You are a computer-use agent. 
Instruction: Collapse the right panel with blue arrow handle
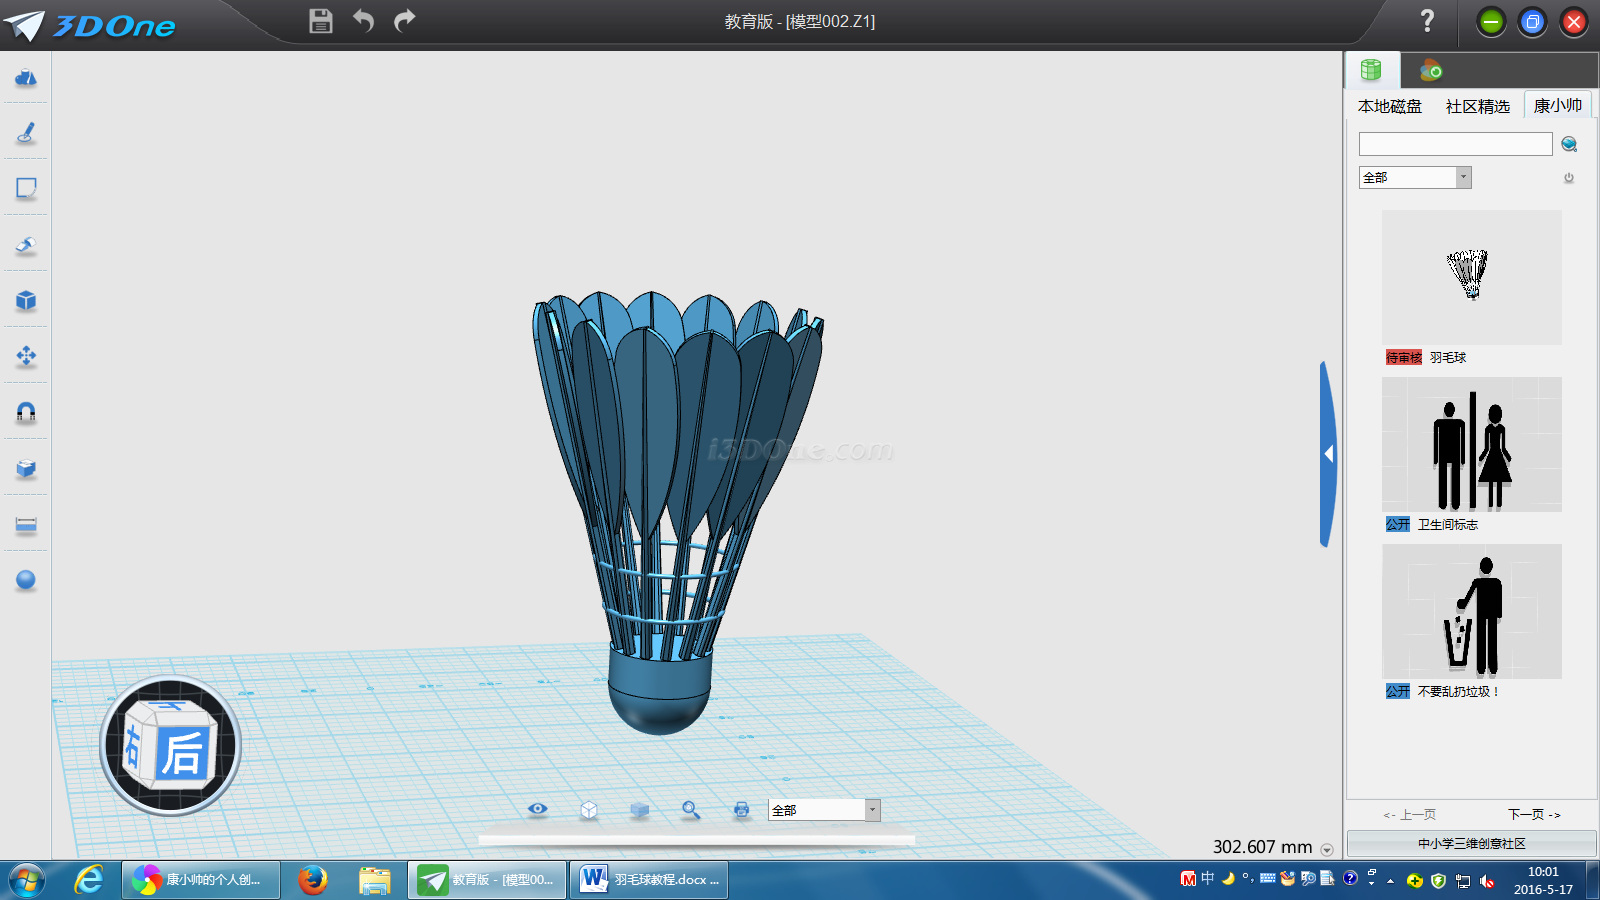tap(1328, 454)
